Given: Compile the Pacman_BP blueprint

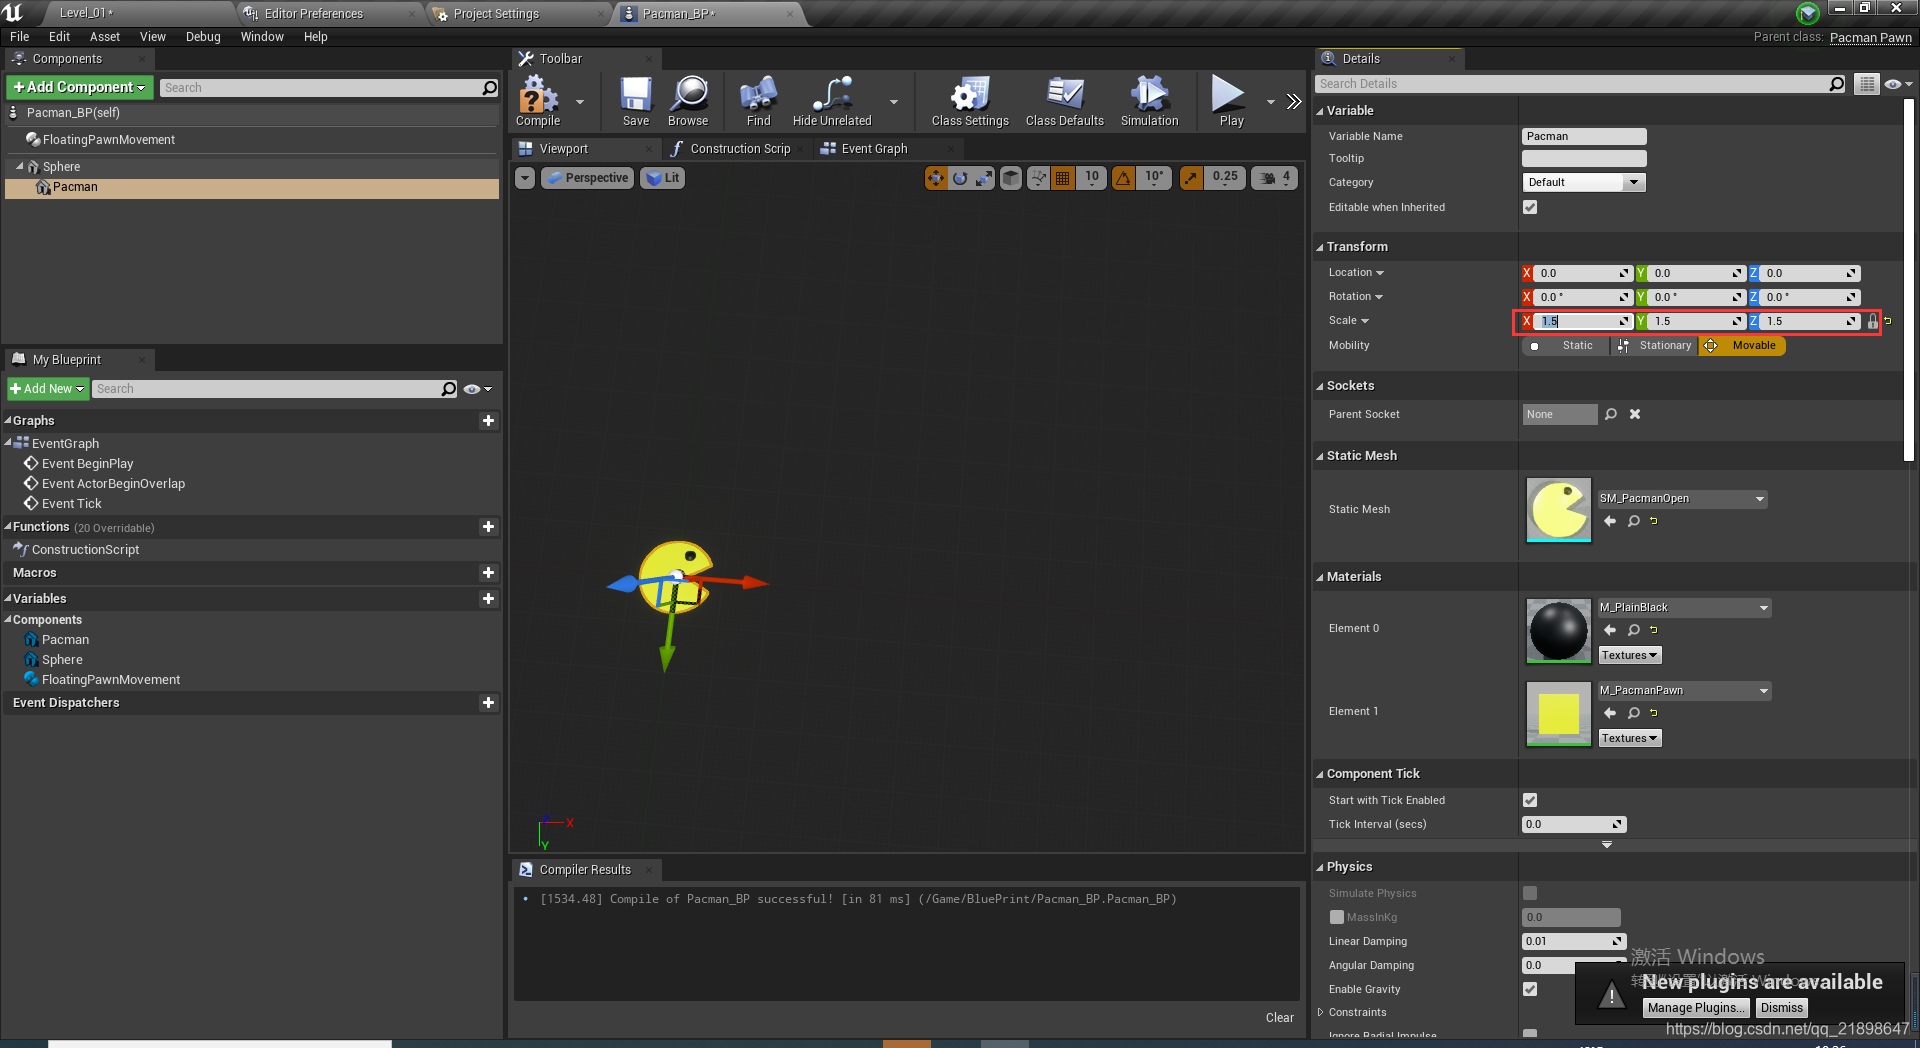Looking at the screenshot, I should (538, 102).
